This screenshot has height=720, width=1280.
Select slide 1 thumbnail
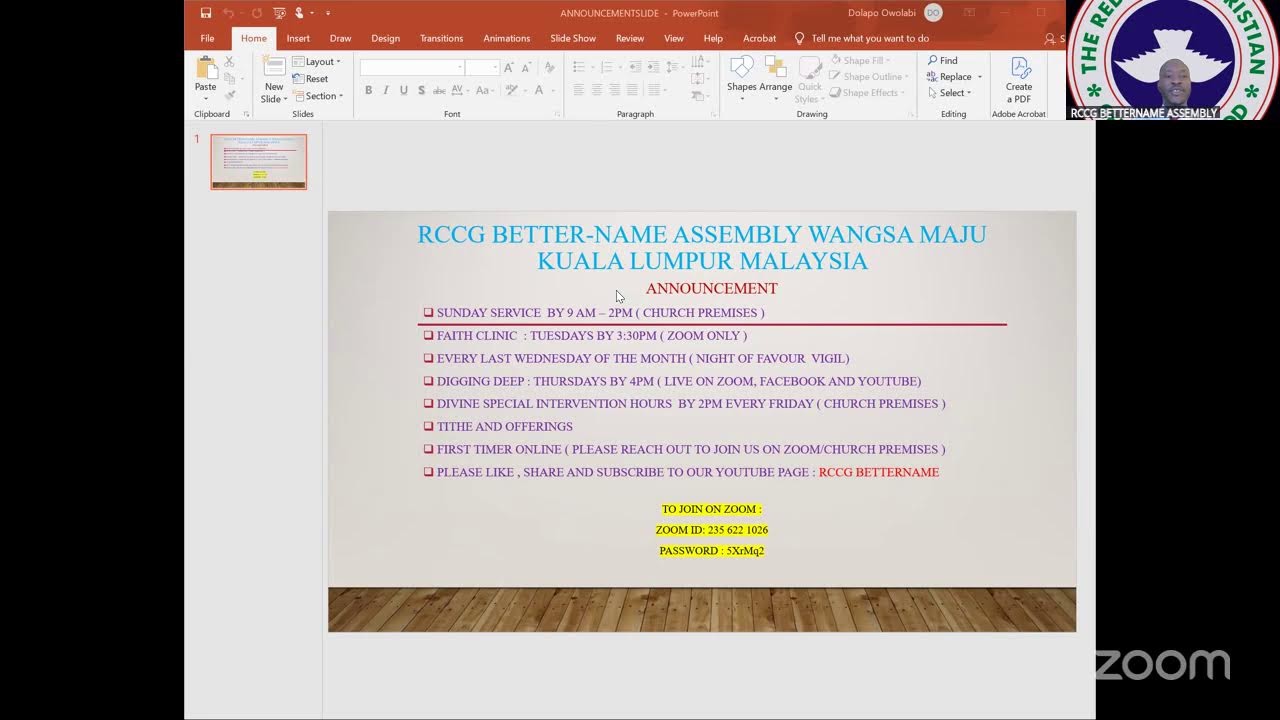pos(259,161)
